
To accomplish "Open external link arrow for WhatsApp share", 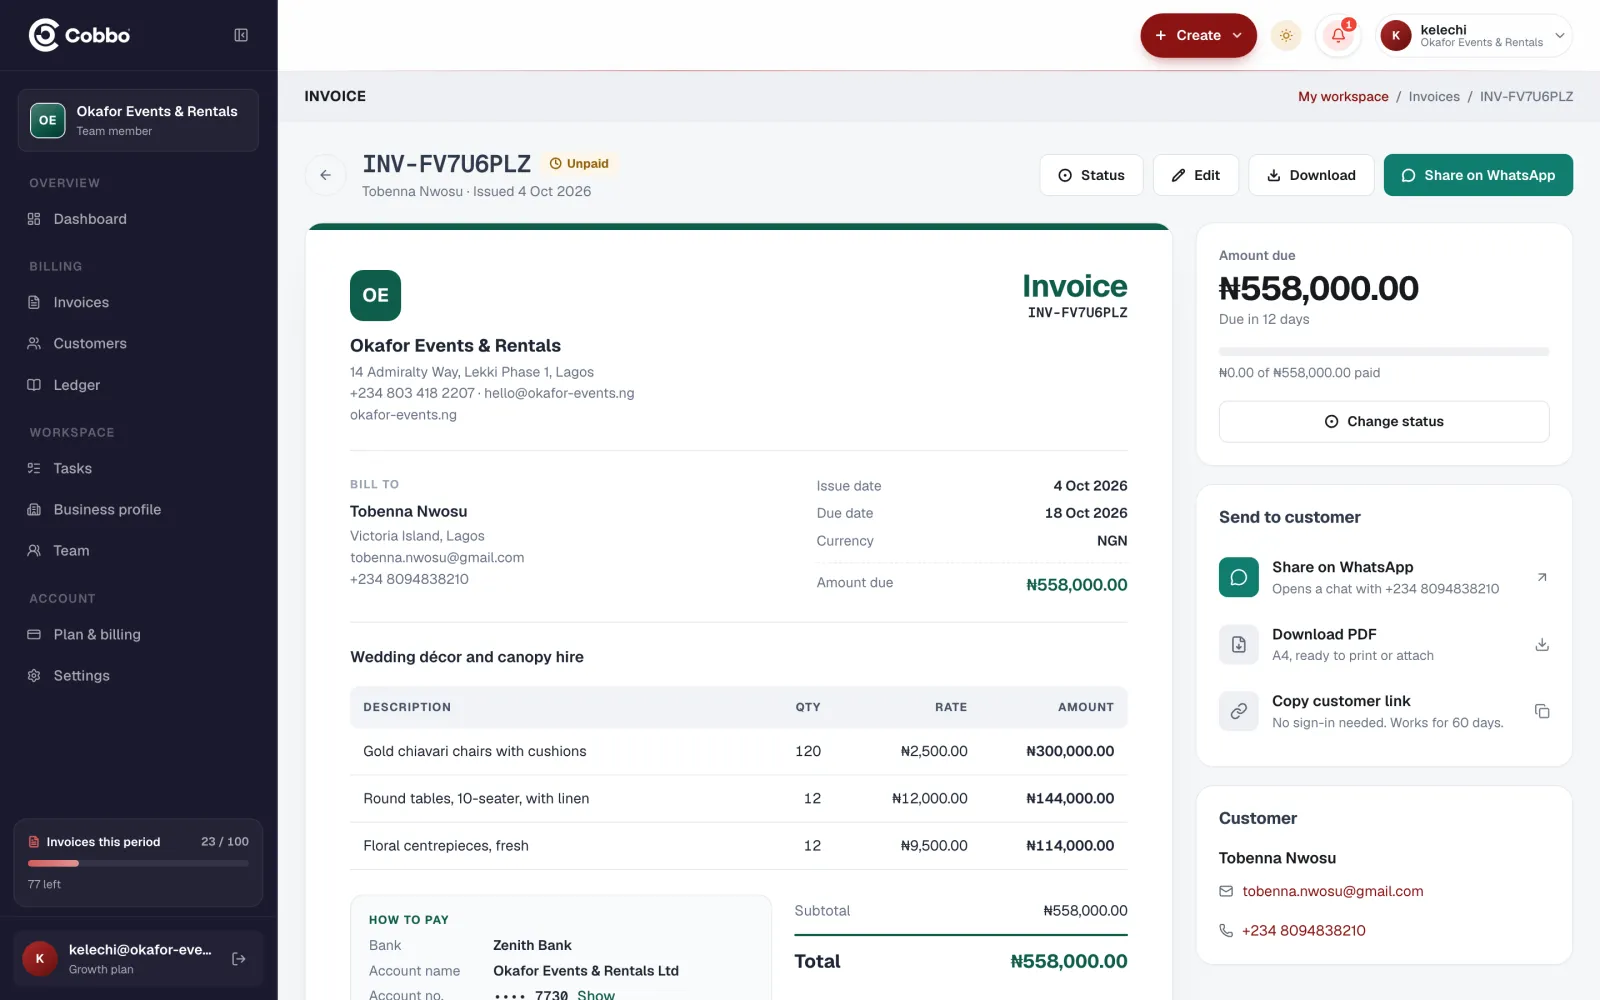I will (x=1542, y=577).
